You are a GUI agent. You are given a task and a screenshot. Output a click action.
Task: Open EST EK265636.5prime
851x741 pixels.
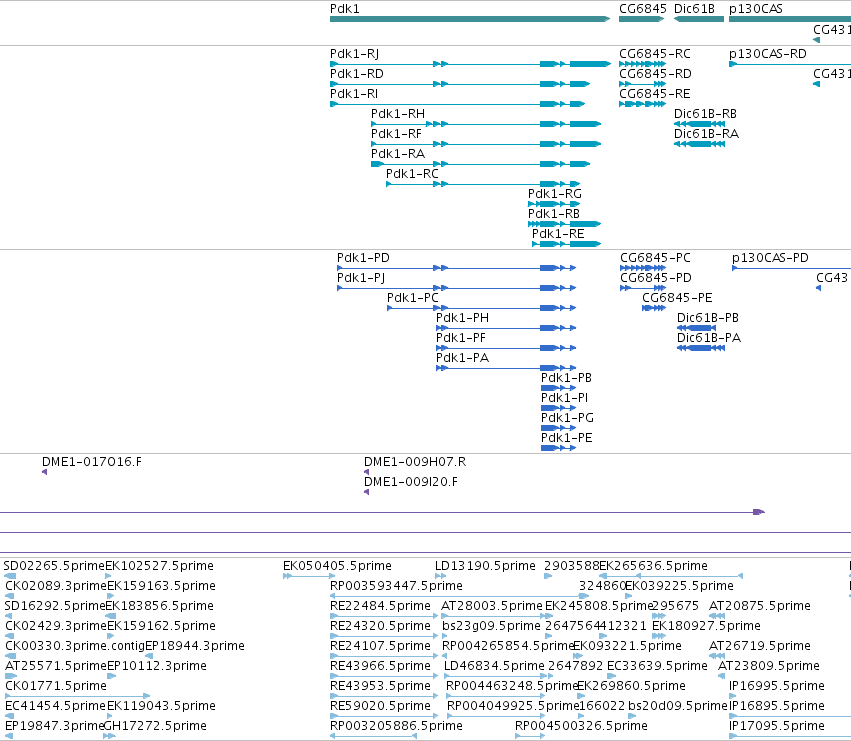coord(653,566)
